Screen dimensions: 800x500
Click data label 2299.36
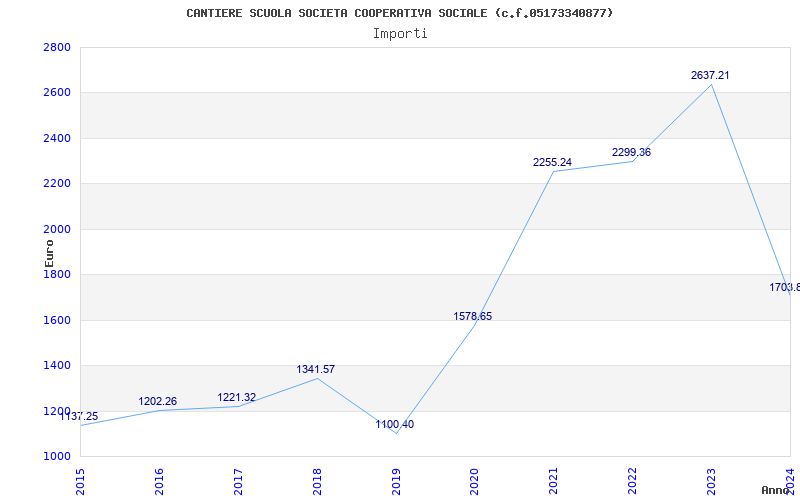tap(632, 153)
